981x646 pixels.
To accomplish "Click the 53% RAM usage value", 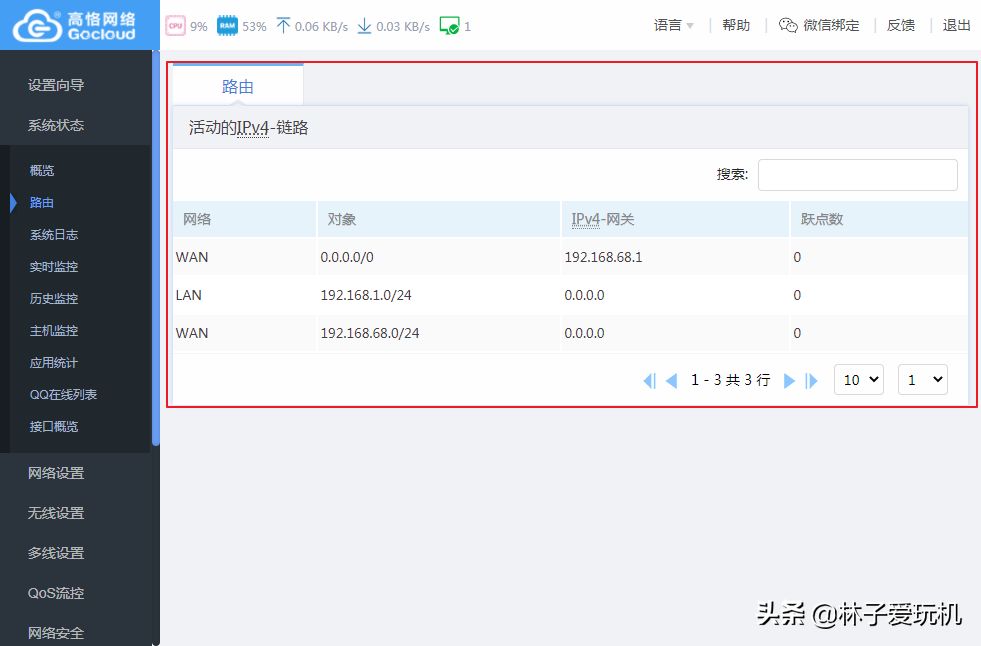I will [x=254, y=26].
